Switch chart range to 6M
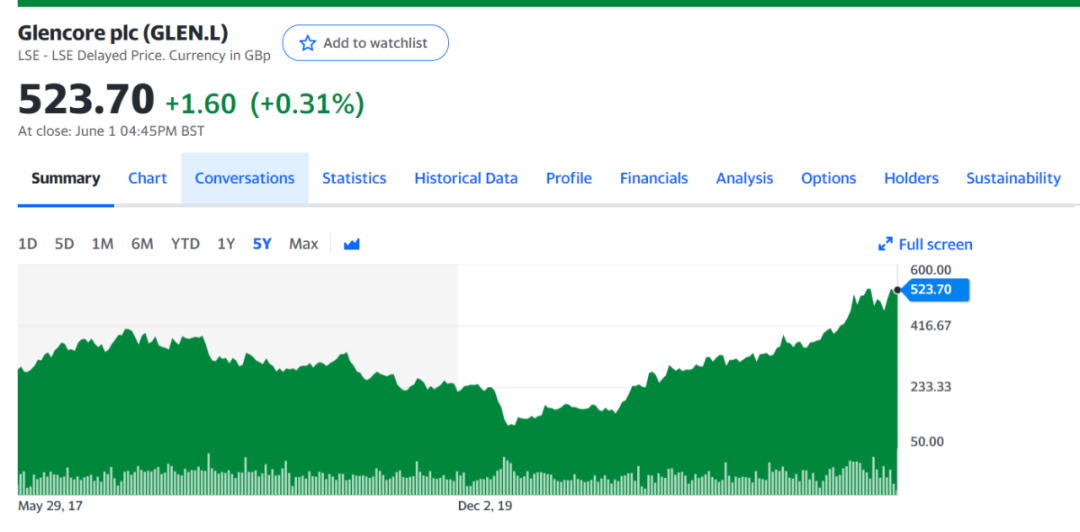The width and height of the screenshot is (1080, 532). click(x=142, y=244)
